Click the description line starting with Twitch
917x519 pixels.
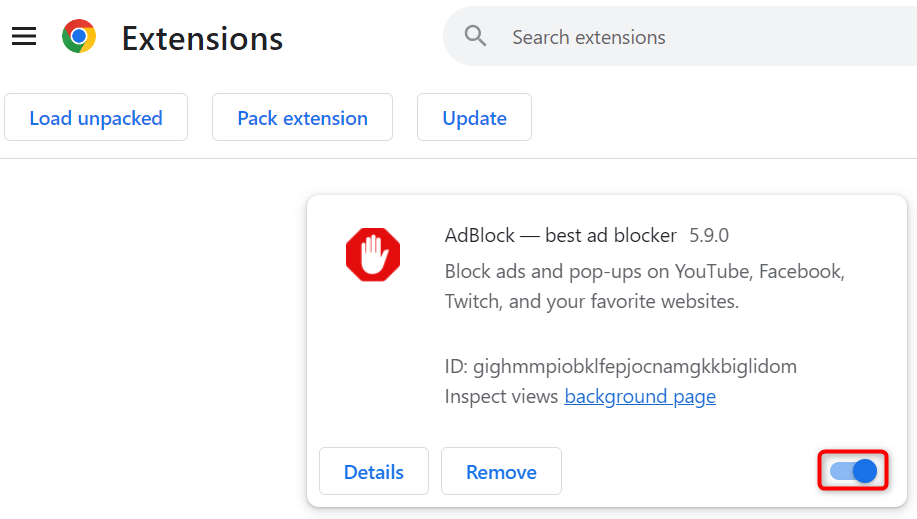[x=591, y=301]
